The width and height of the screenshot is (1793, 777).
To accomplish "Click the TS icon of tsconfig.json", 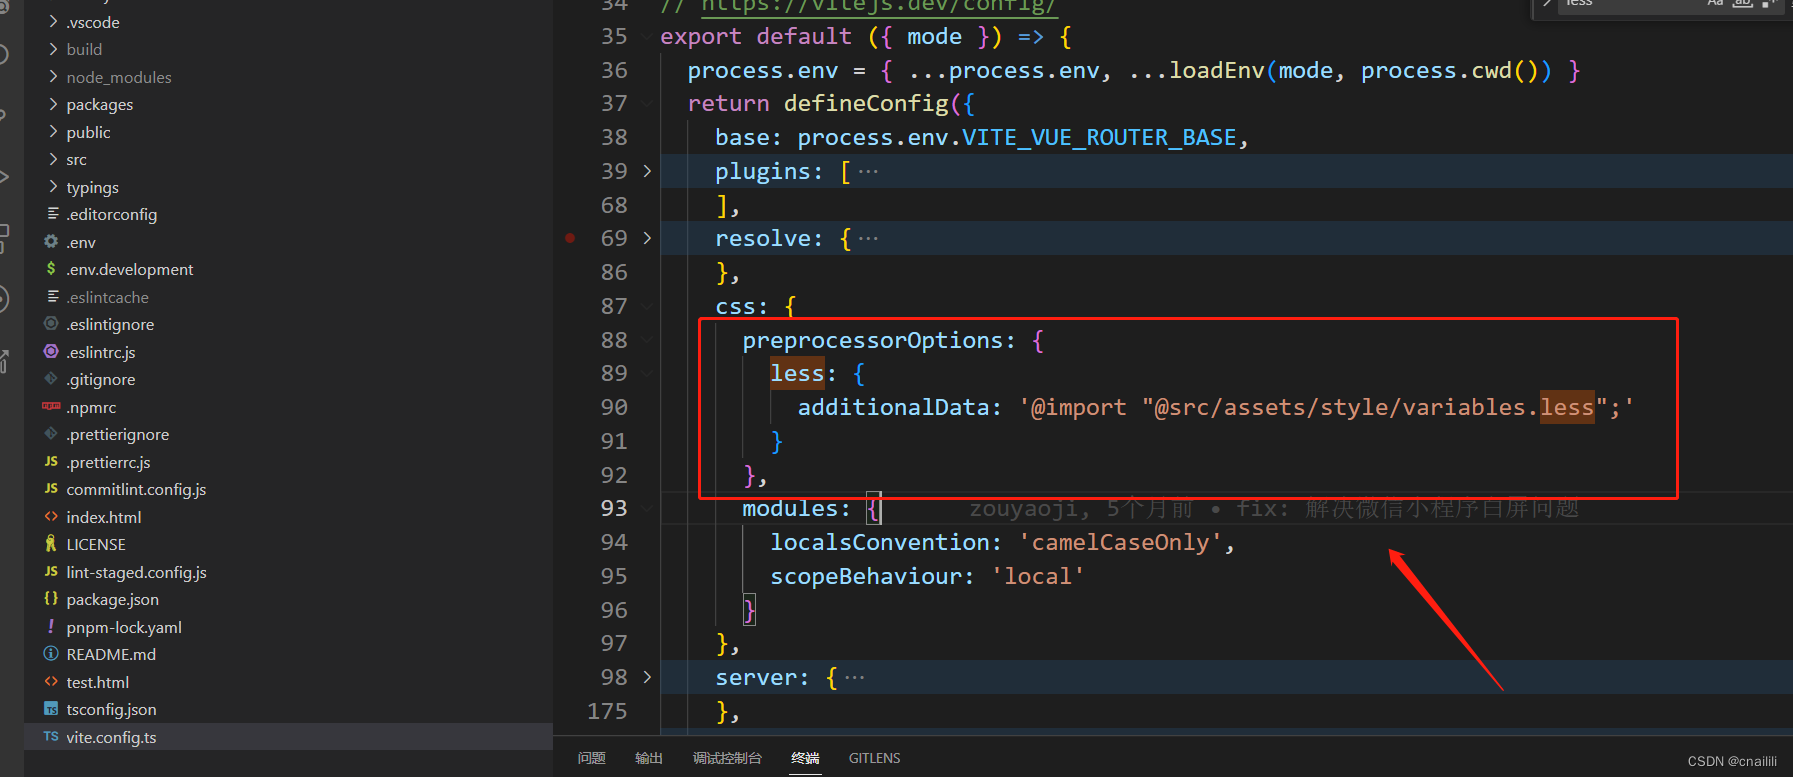I will (x=51, y=709).
